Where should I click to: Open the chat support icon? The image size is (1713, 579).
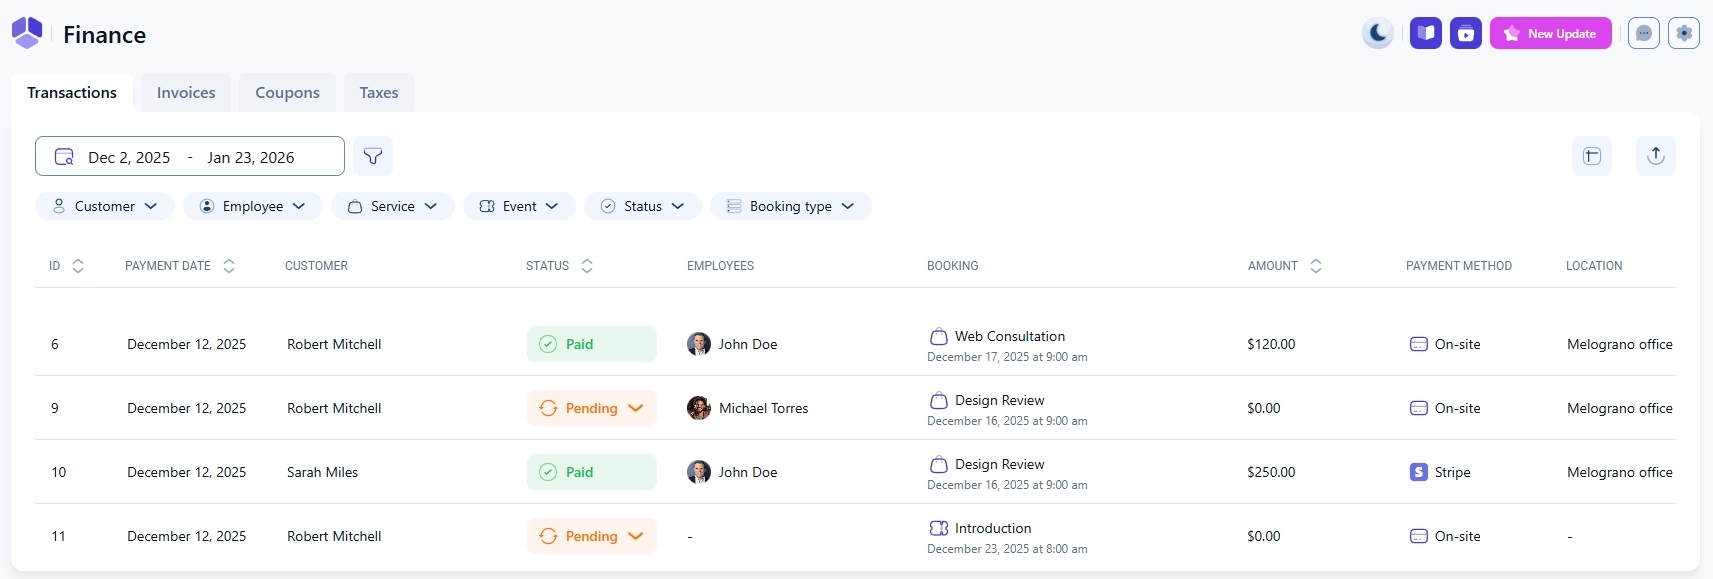pyautogui.click(x=1643, y=34)
